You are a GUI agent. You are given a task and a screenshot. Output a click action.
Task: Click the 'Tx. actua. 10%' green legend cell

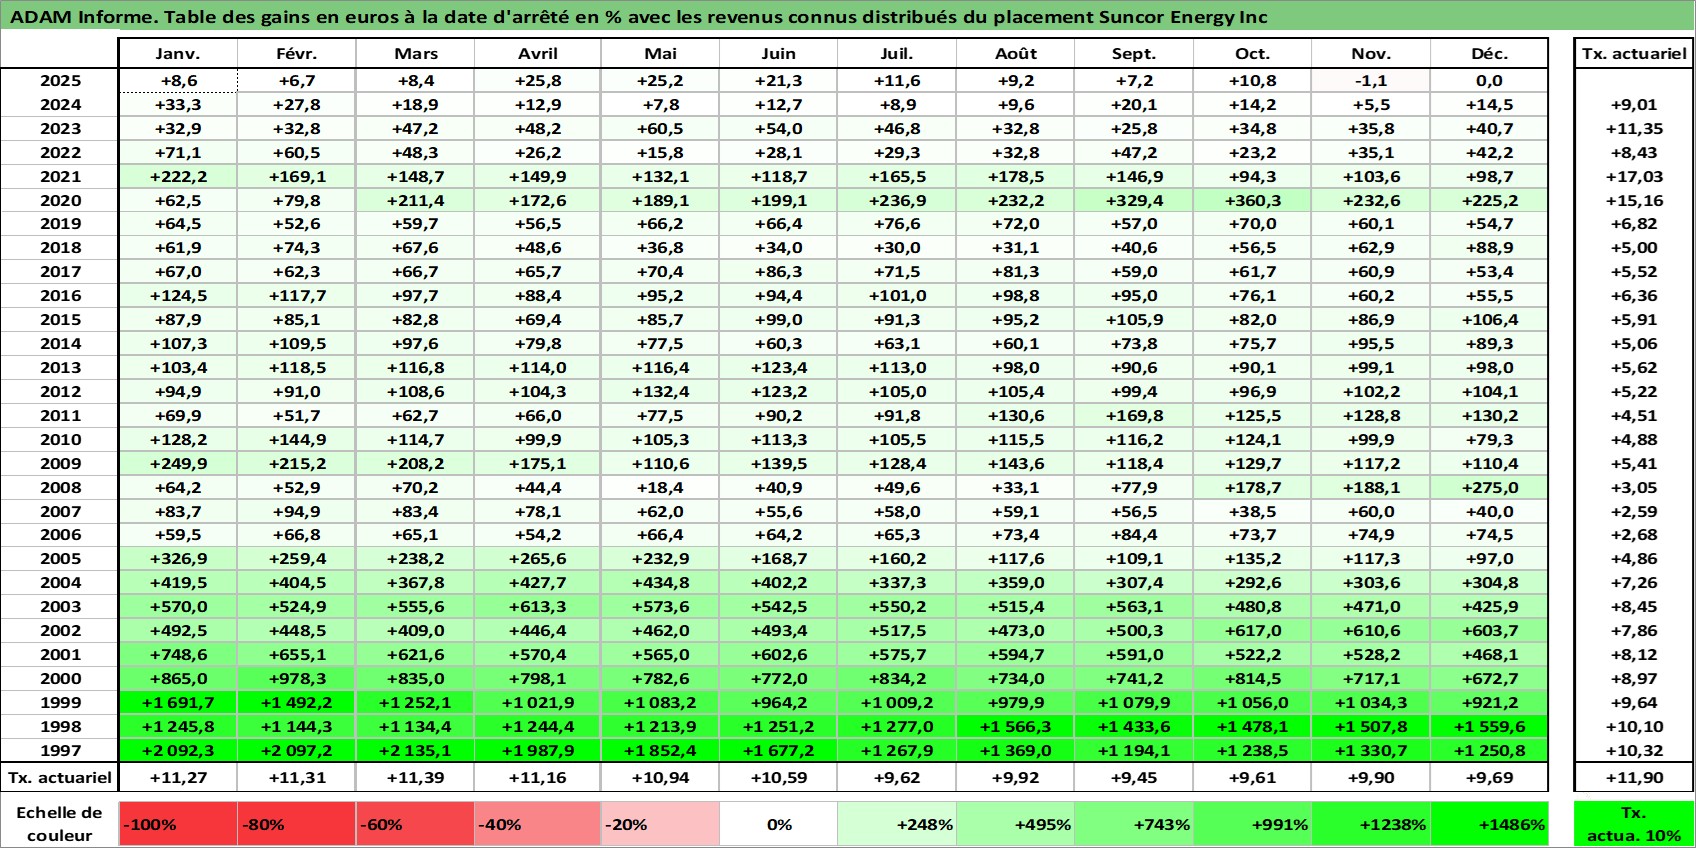(1634, 824)
